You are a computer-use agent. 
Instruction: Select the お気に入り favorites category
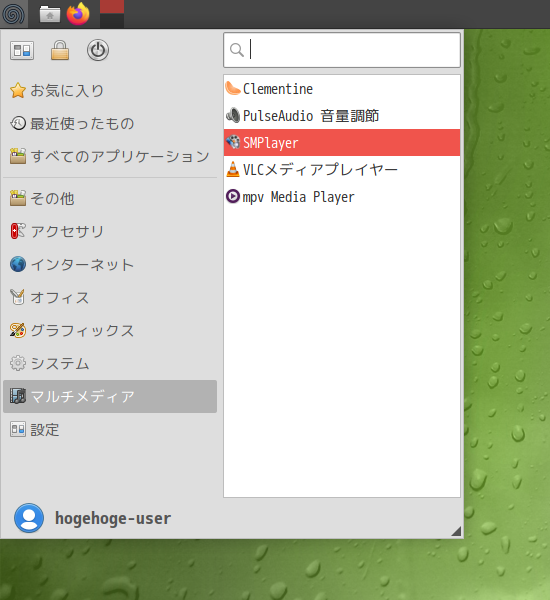point(110,91)
